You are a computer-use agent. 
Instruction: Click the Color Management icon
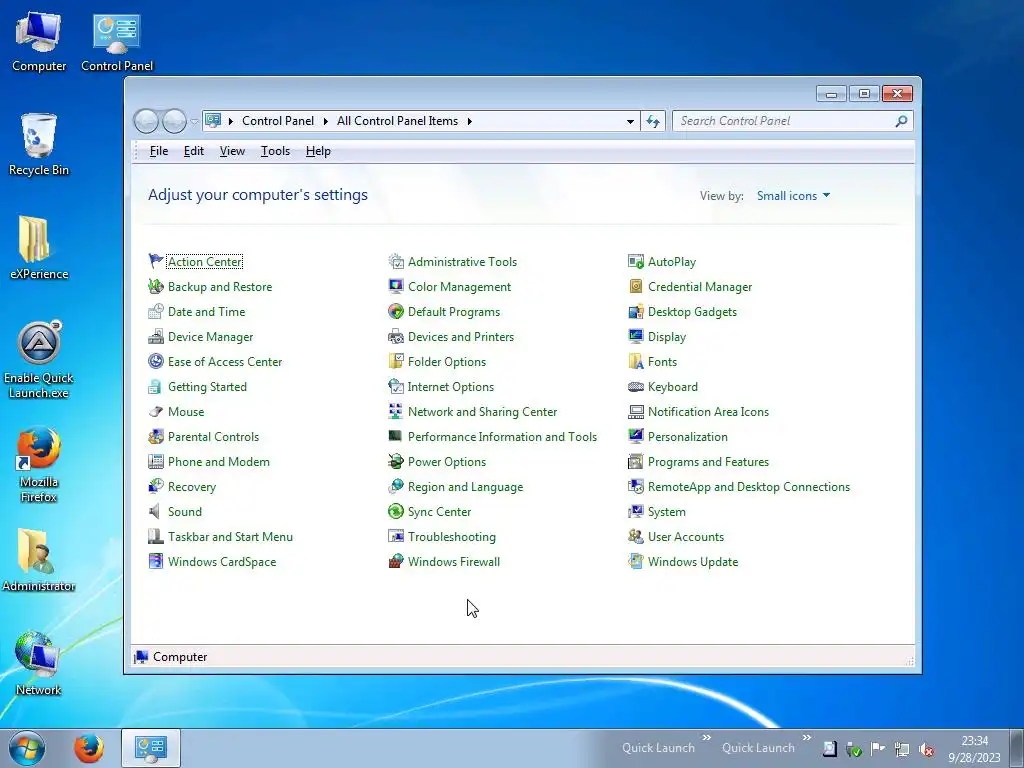tap(396, 287)
